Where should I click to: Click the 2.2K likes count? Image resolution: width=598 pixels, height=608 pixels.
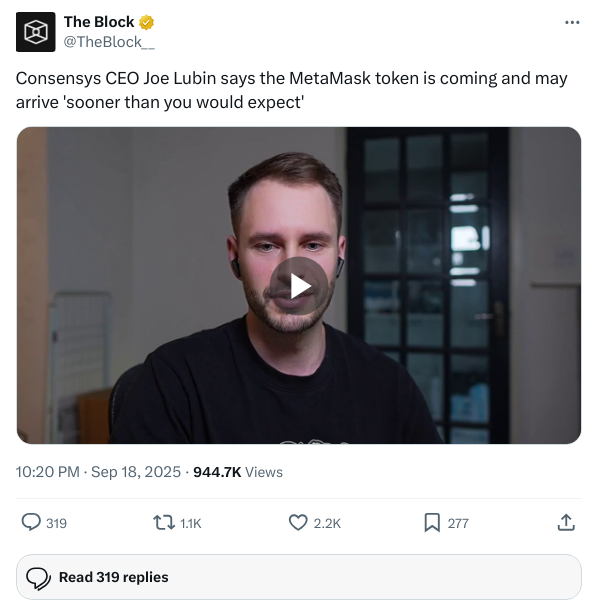[x=327, y=523]
